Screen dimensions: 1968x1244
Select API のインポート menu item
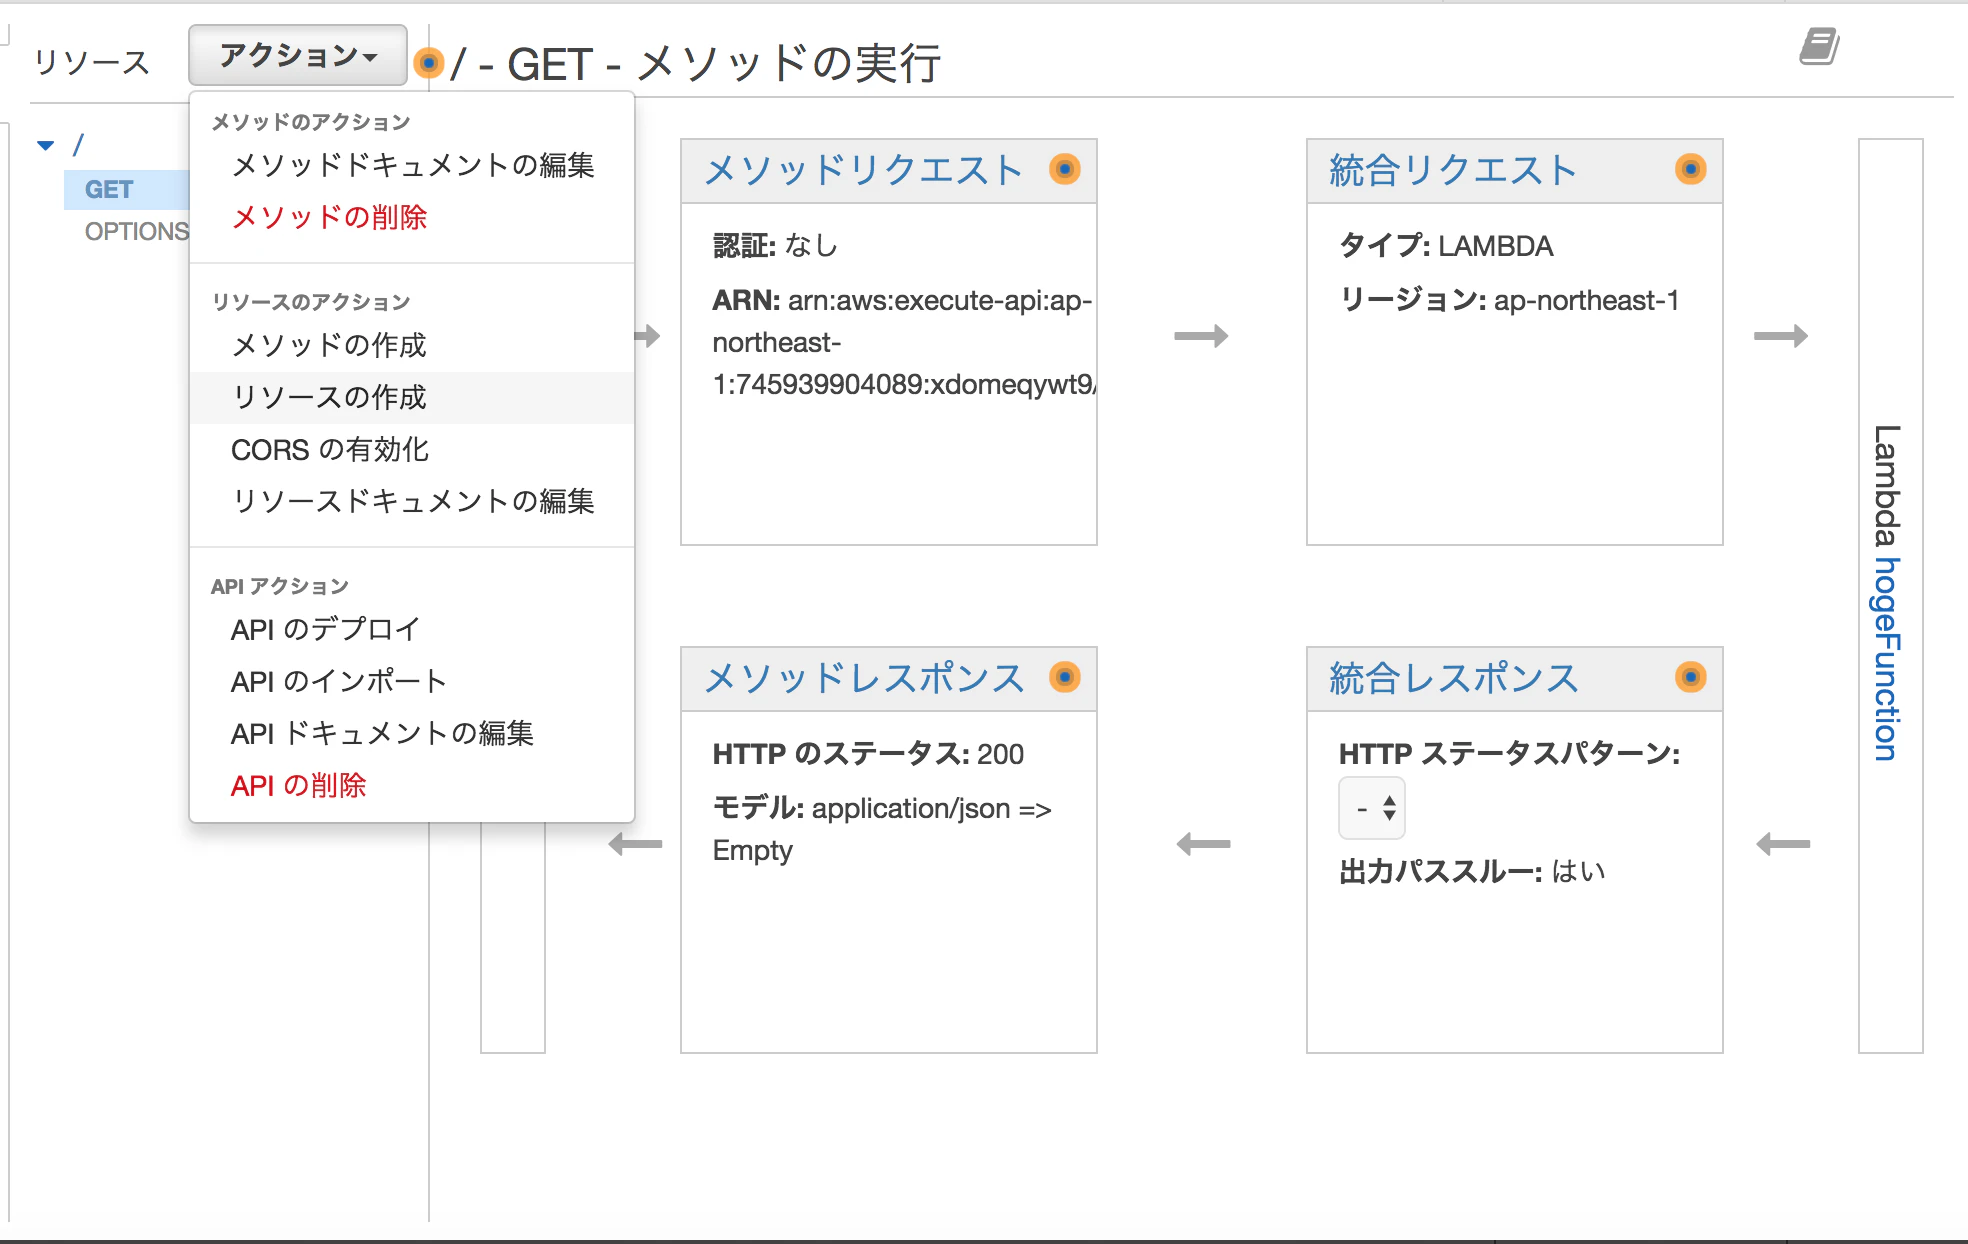point(412,681)
